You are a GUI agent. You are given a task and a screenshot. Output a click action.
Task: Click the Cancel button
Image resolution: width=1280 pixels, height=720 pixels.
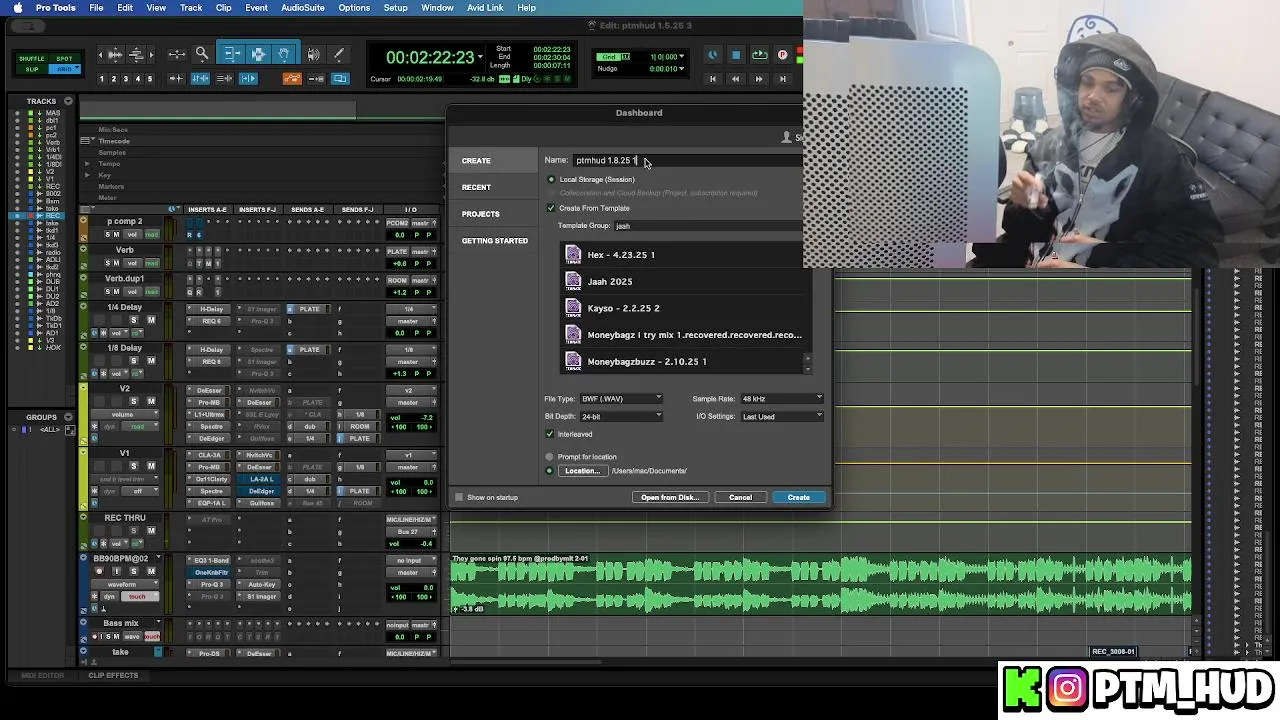(x=740, y=497)
